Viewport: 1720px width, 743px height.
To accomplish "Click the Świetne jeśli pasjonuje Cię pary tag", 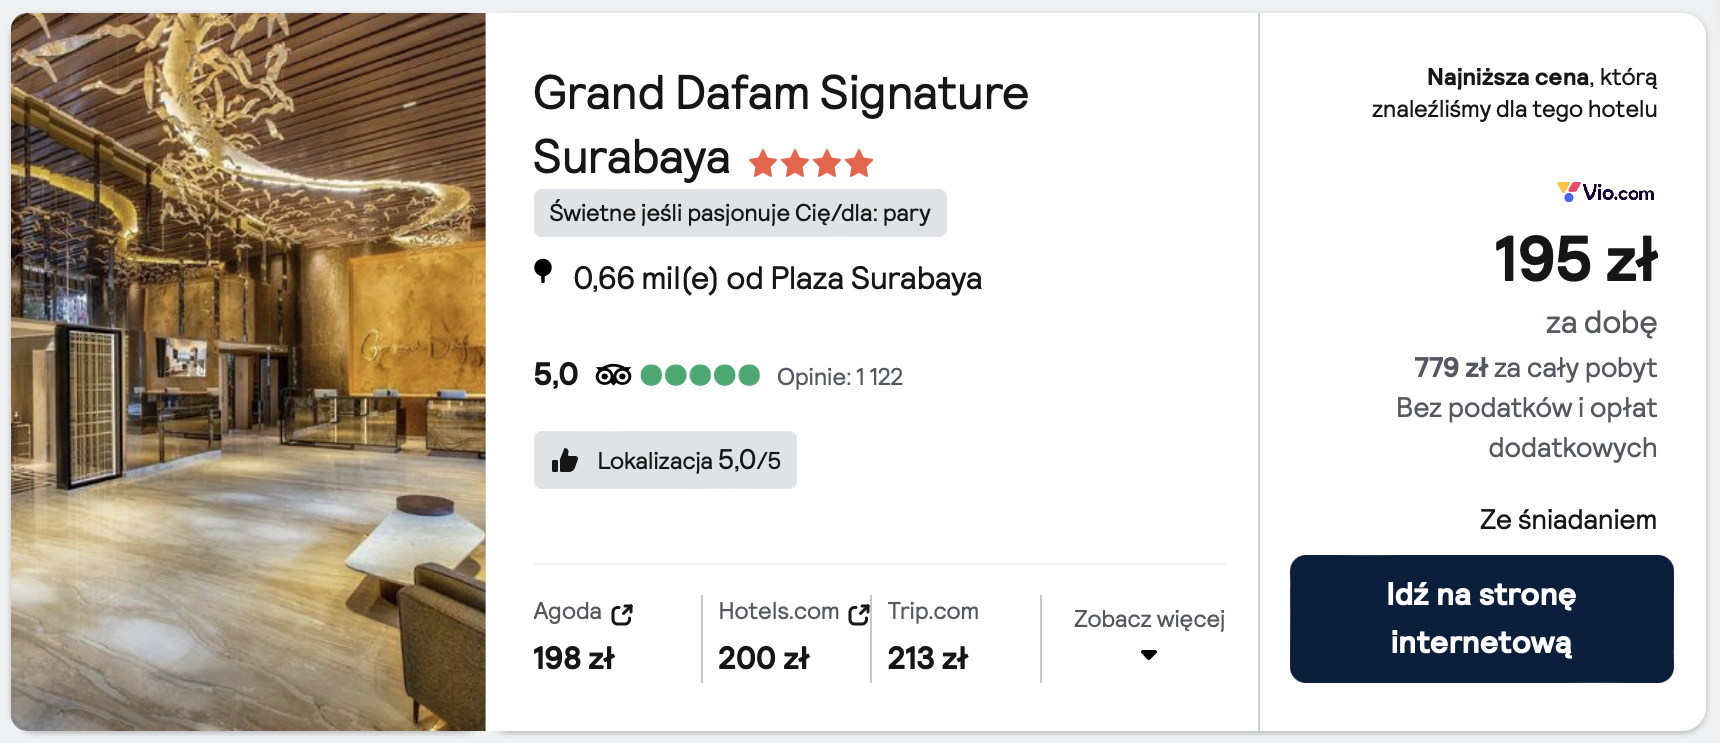I will 740,213.
